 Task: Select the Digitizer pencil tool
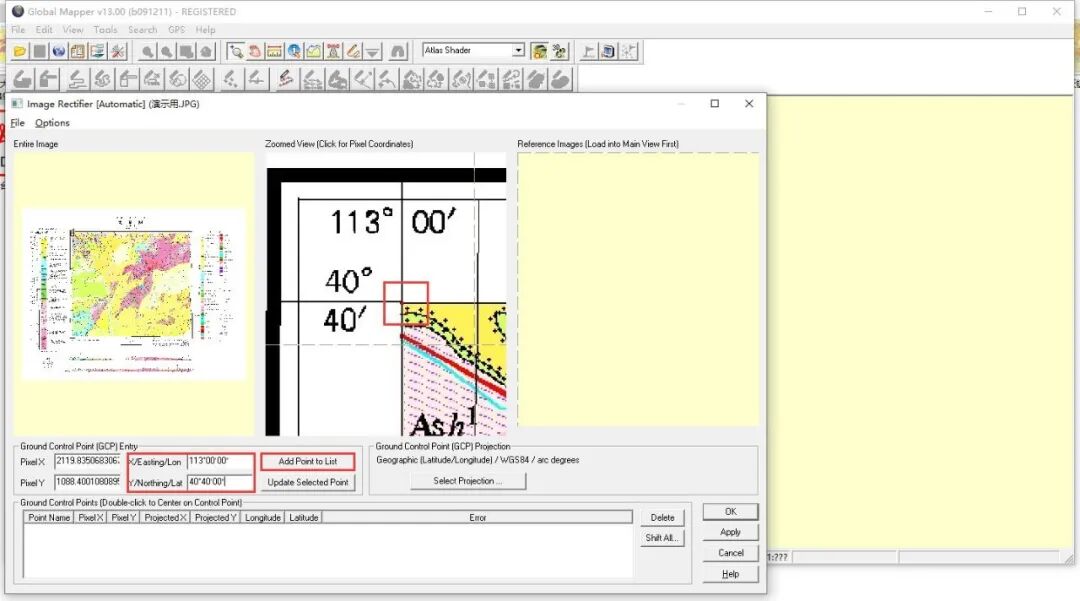pos(353,52)
